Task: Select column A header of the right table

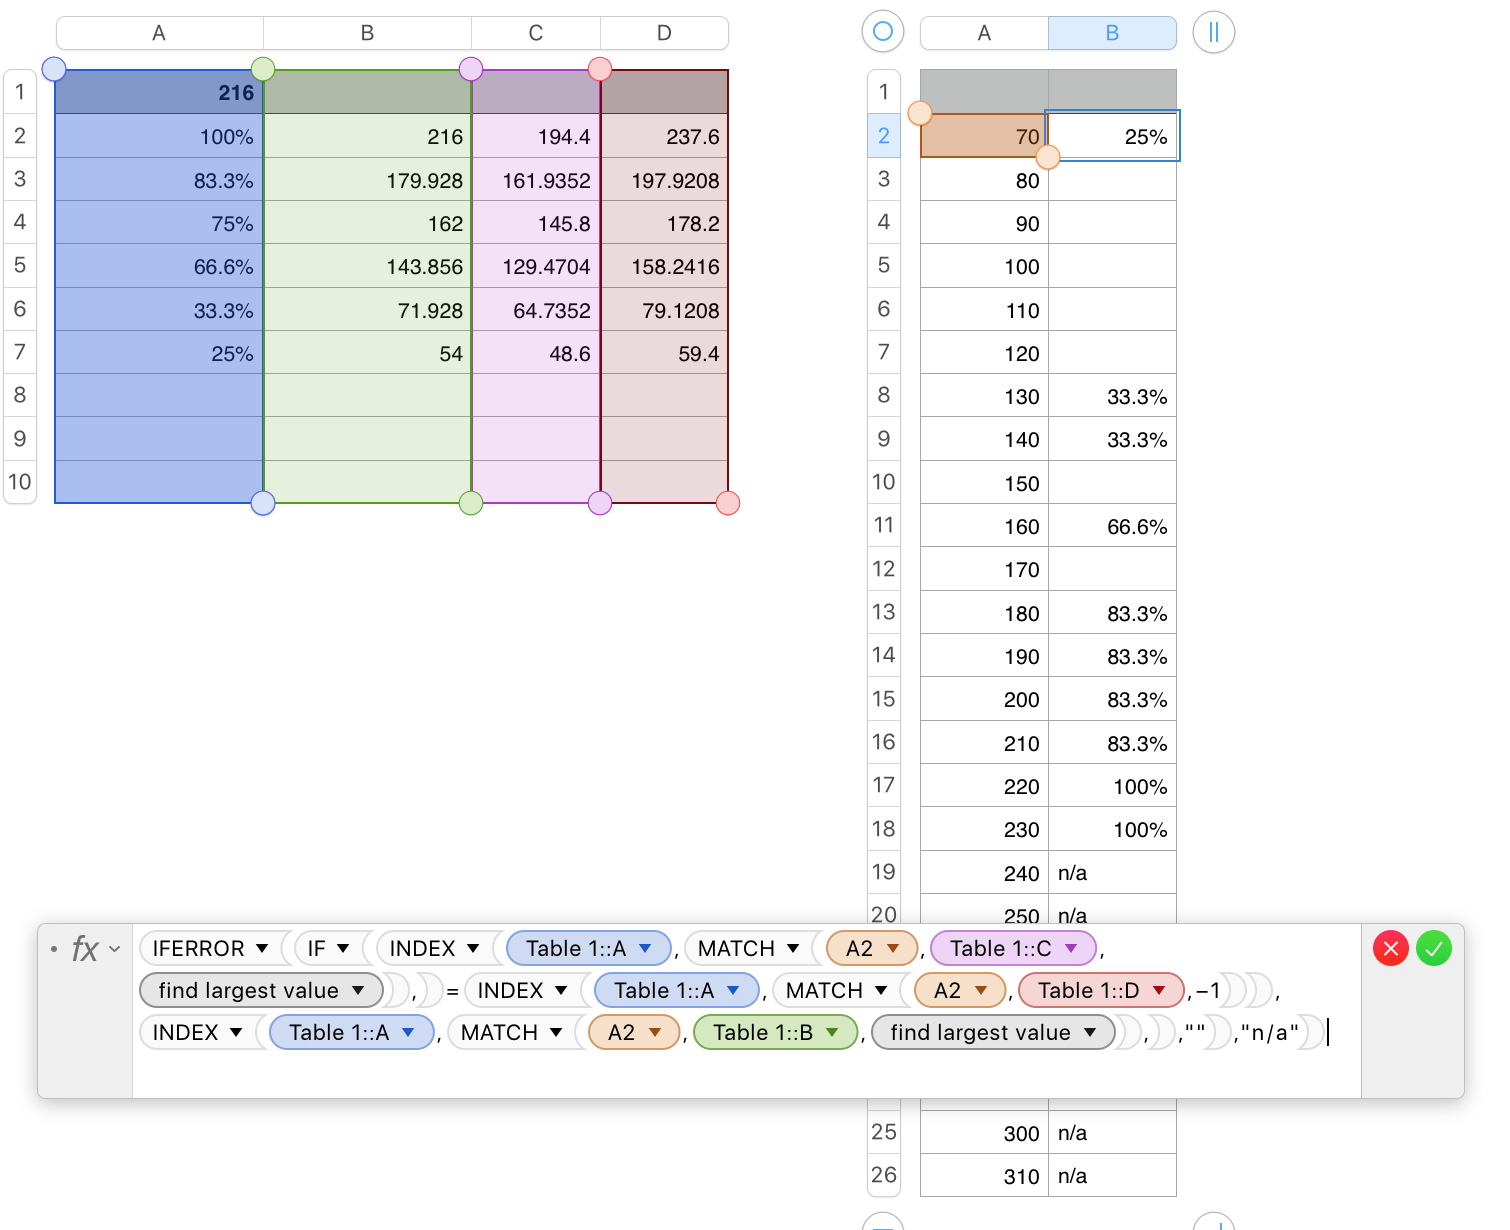Action: point(984,33)
